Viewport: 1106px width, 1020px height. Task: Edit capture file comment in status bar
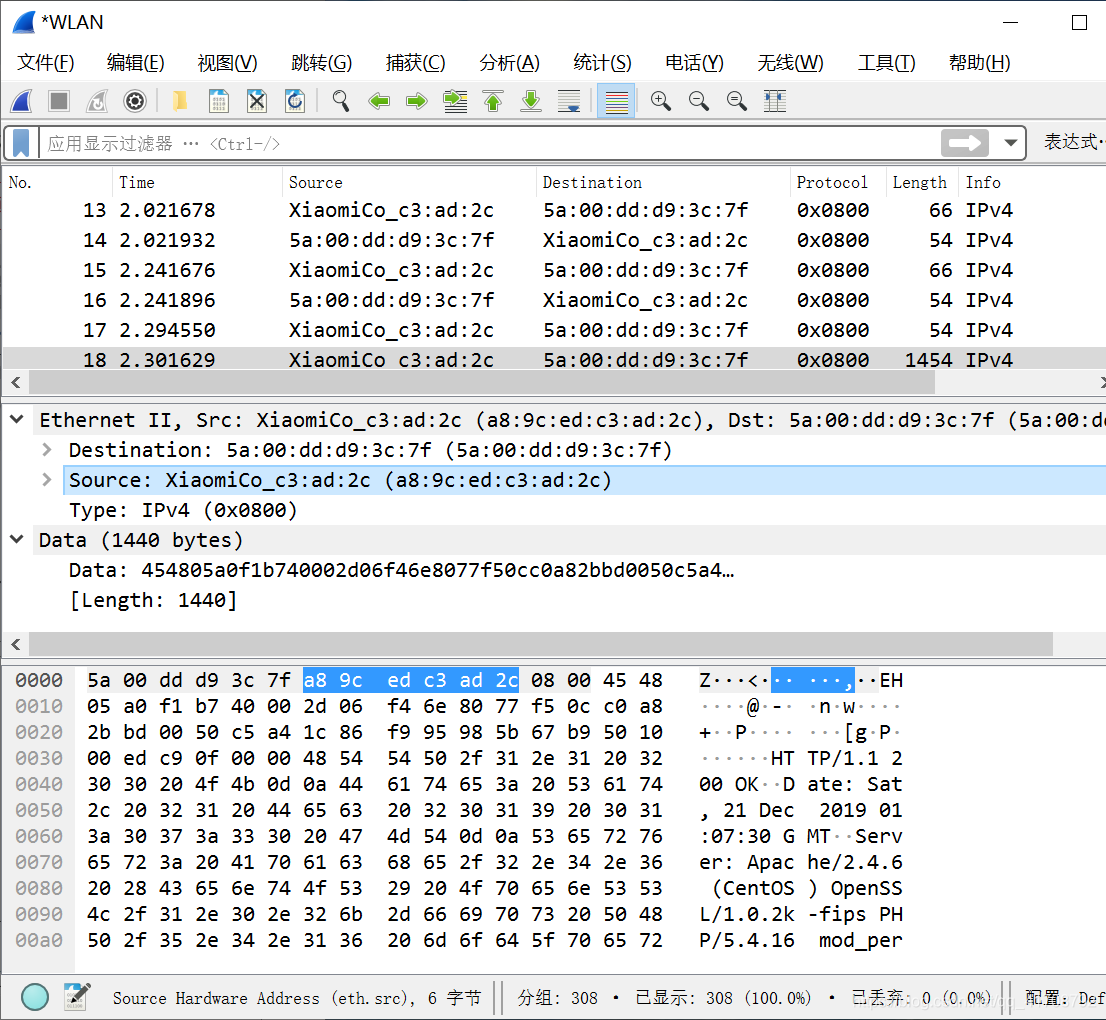point(77,996)
